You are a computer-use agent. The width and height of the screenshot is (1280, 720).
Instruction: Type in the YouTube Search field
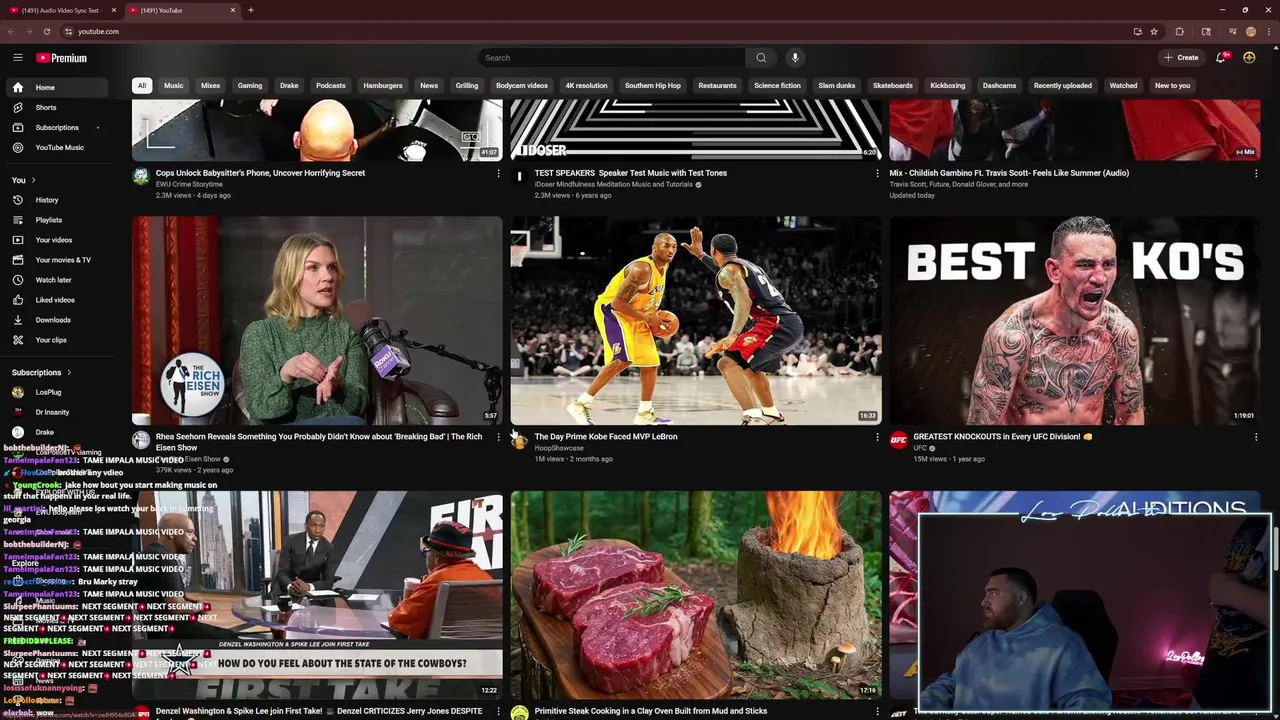point(612,58)
